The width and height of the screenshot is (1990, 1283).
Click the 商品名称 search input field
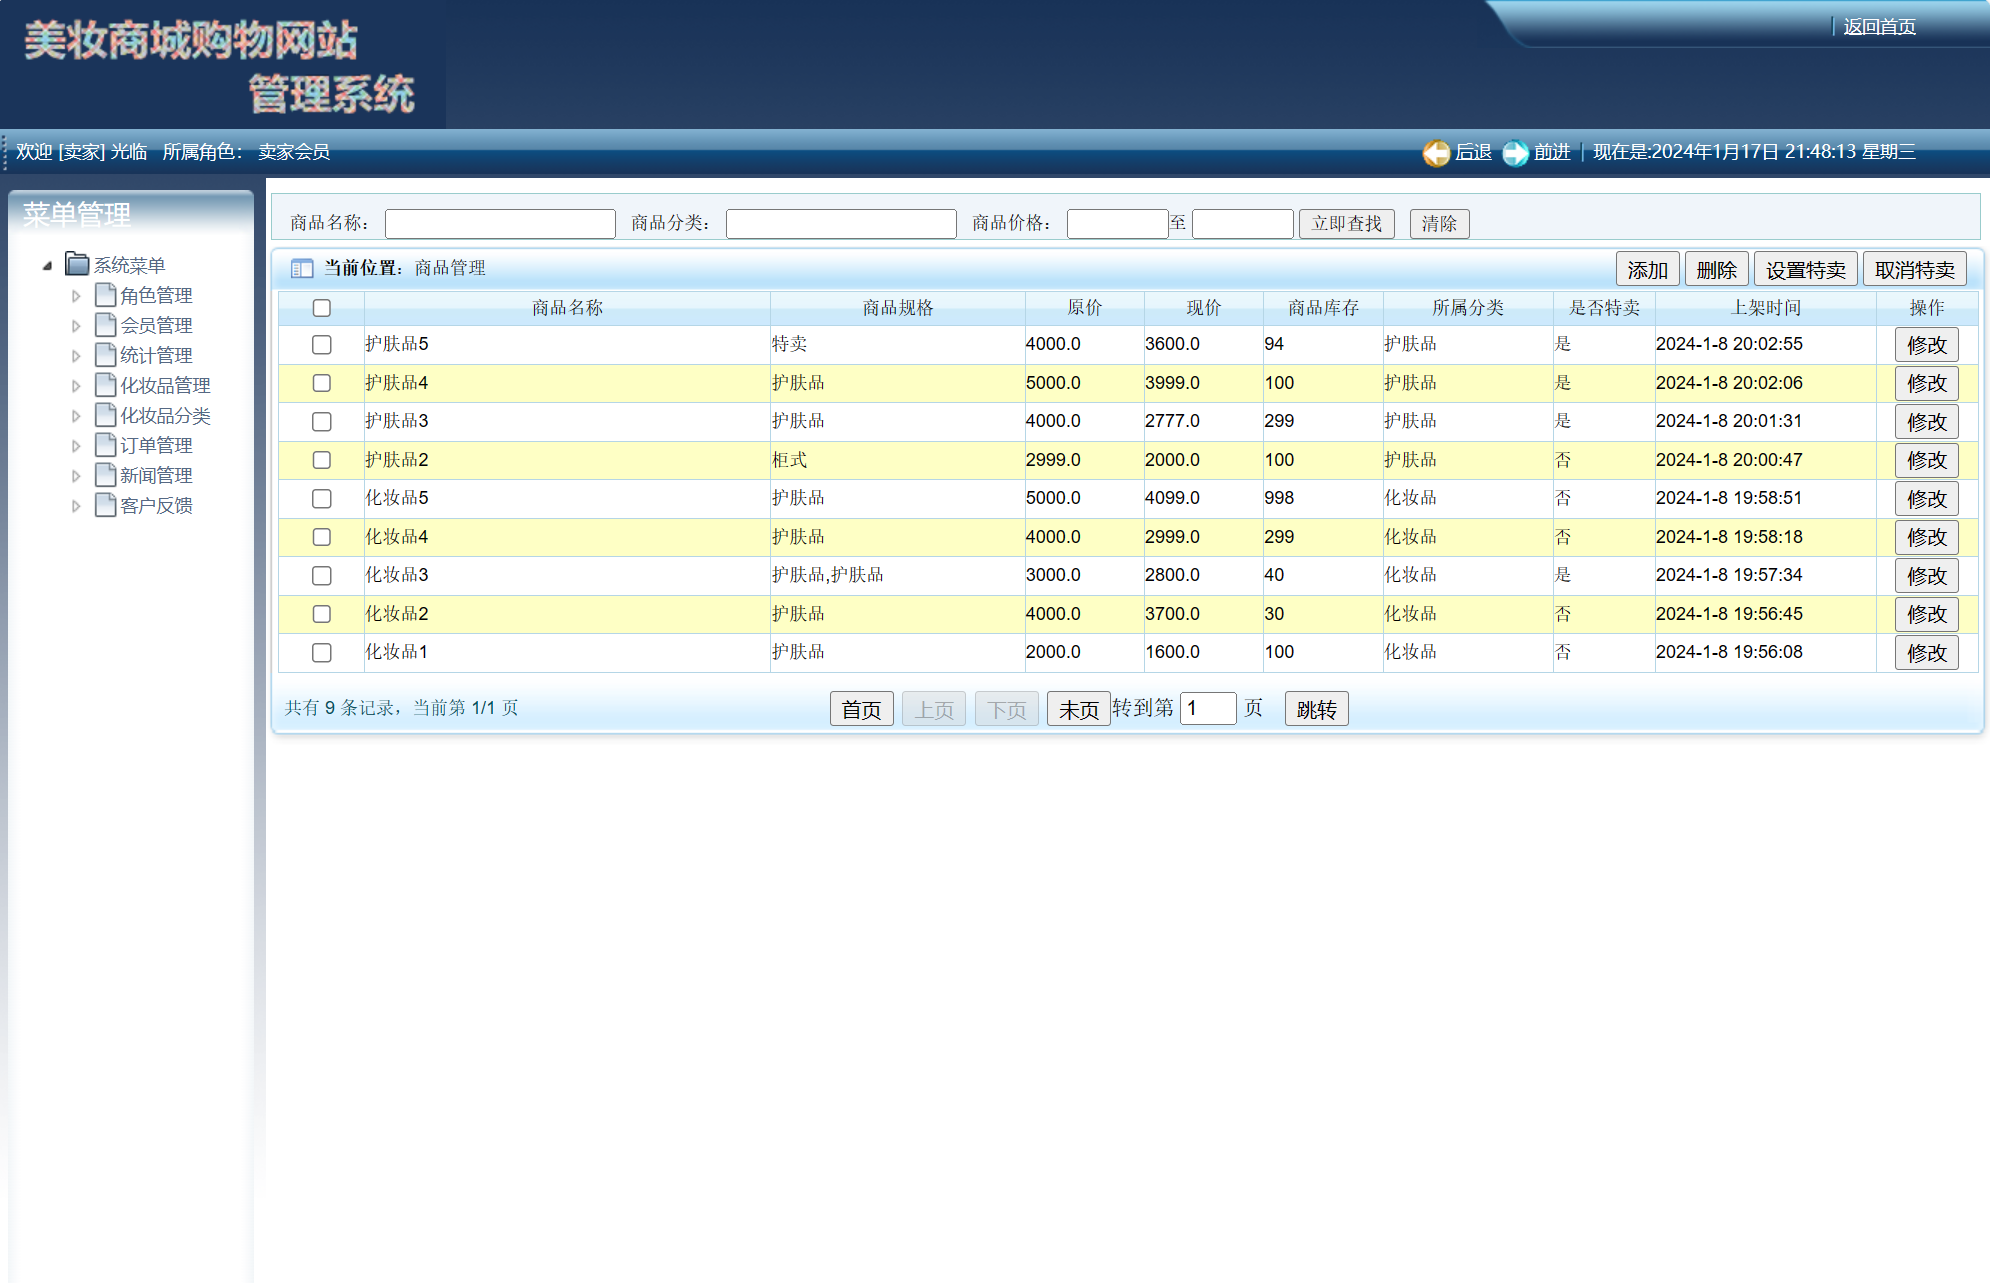click(x=500, y=224)
